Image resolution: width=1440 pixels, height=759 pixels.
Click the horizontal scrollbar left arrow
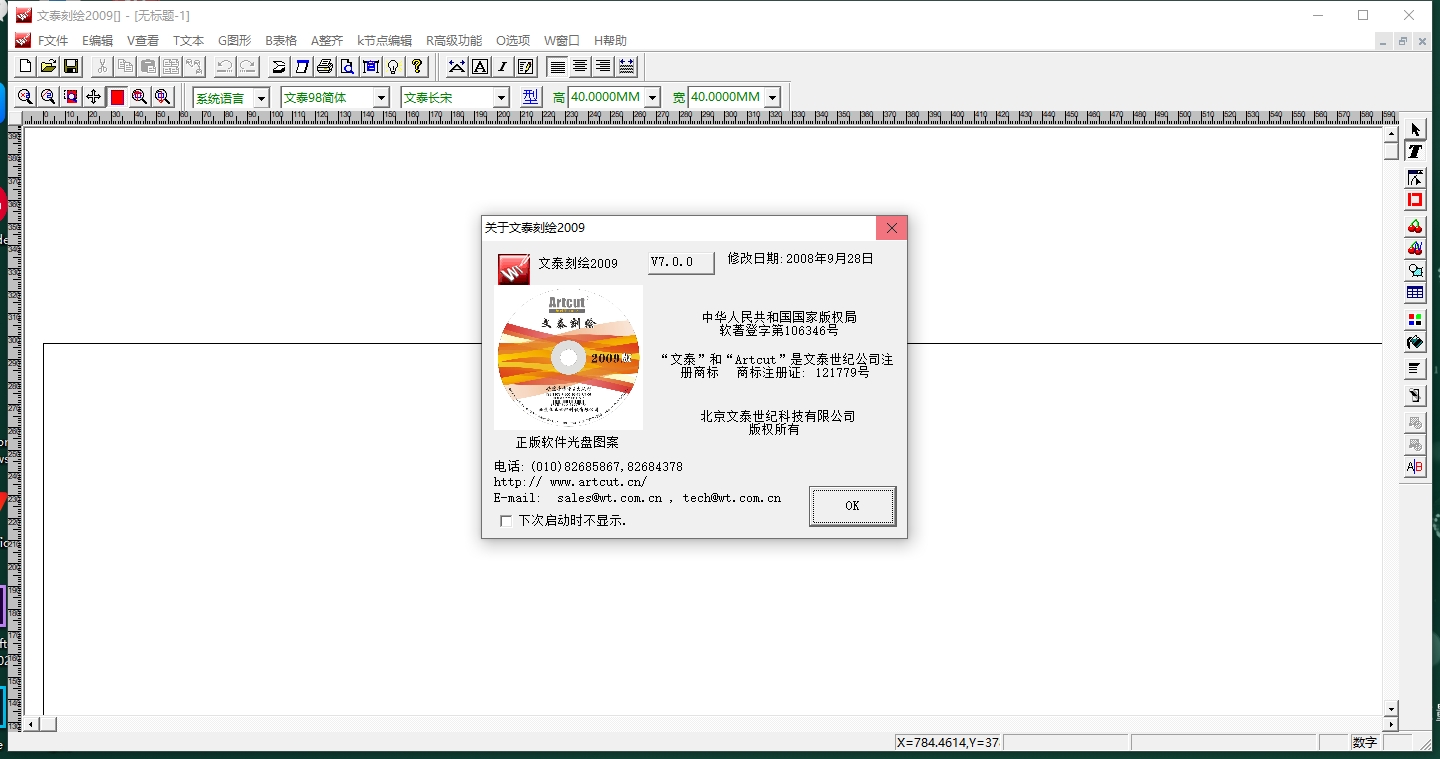tap(32, 724)
